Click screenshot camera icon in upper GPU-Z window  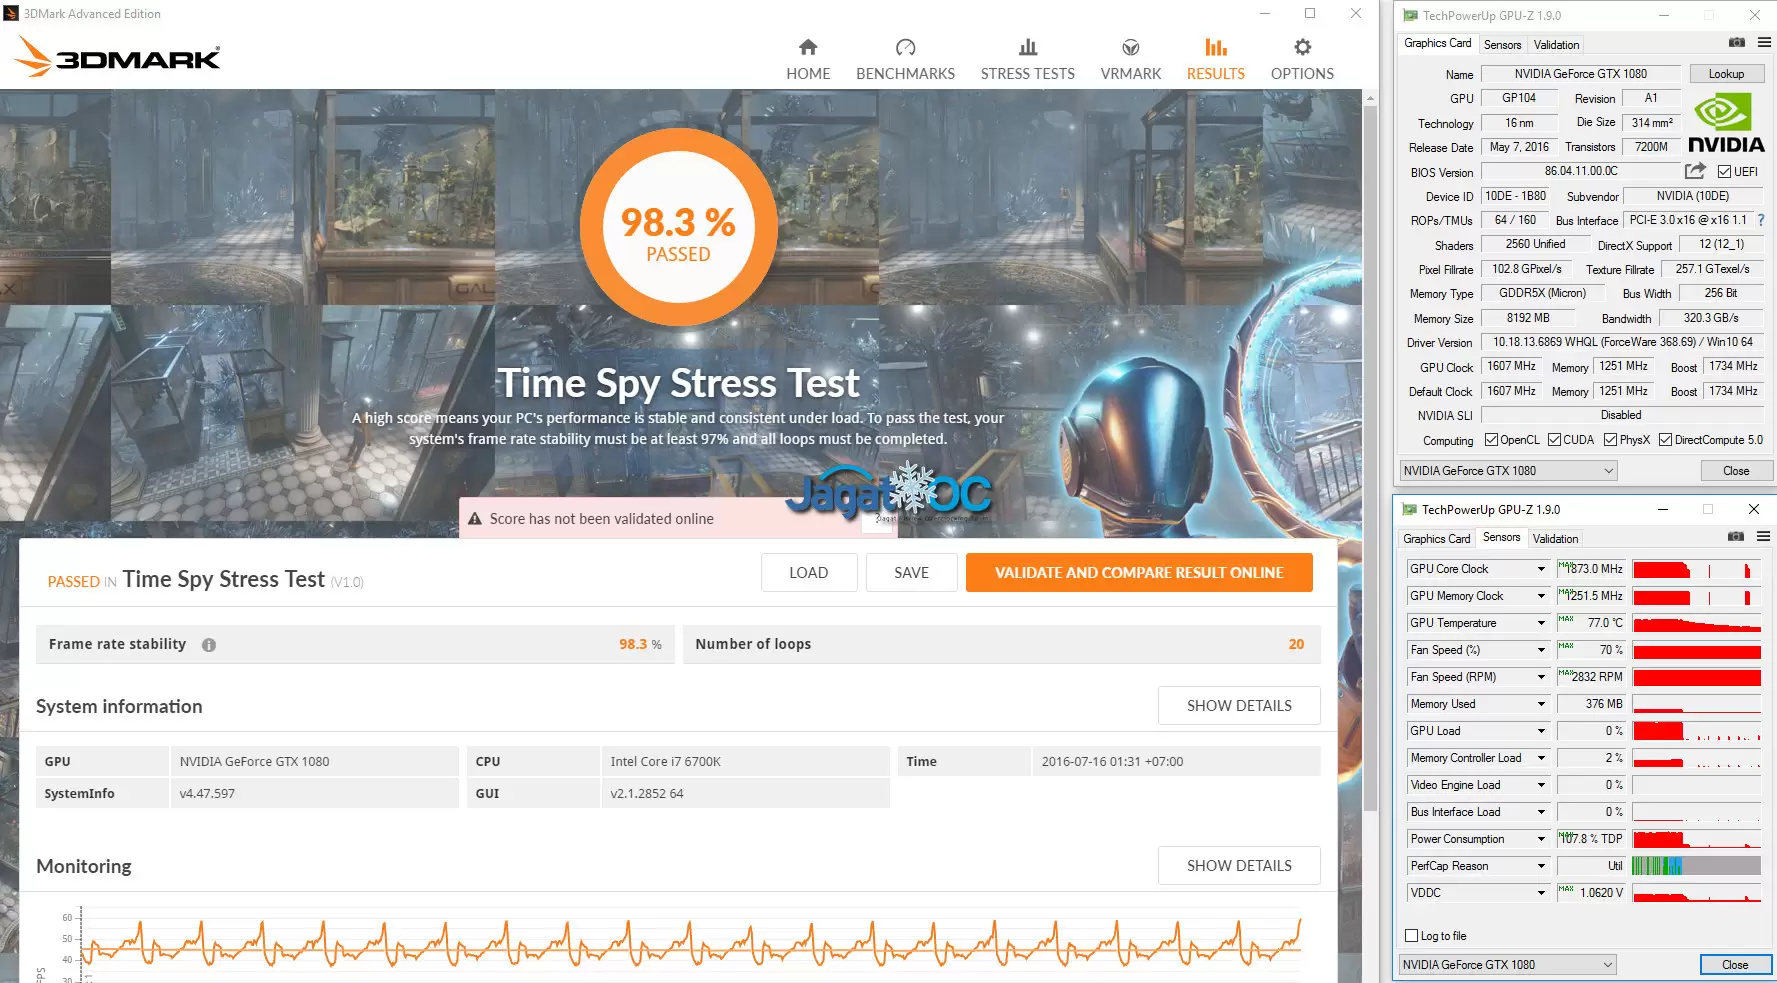[1737, 42]
